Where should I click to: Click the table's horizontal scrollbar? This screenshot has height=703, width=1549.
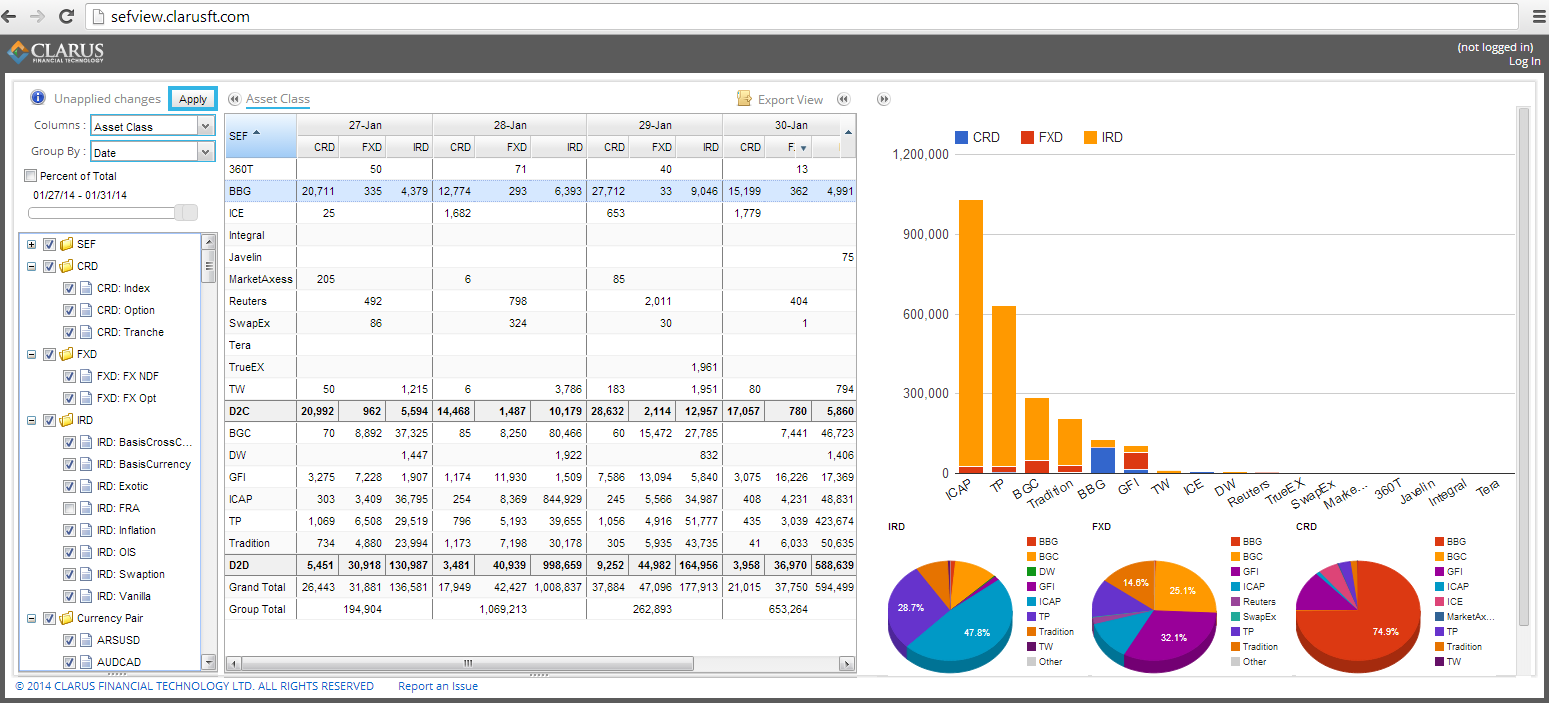(467, 663)
